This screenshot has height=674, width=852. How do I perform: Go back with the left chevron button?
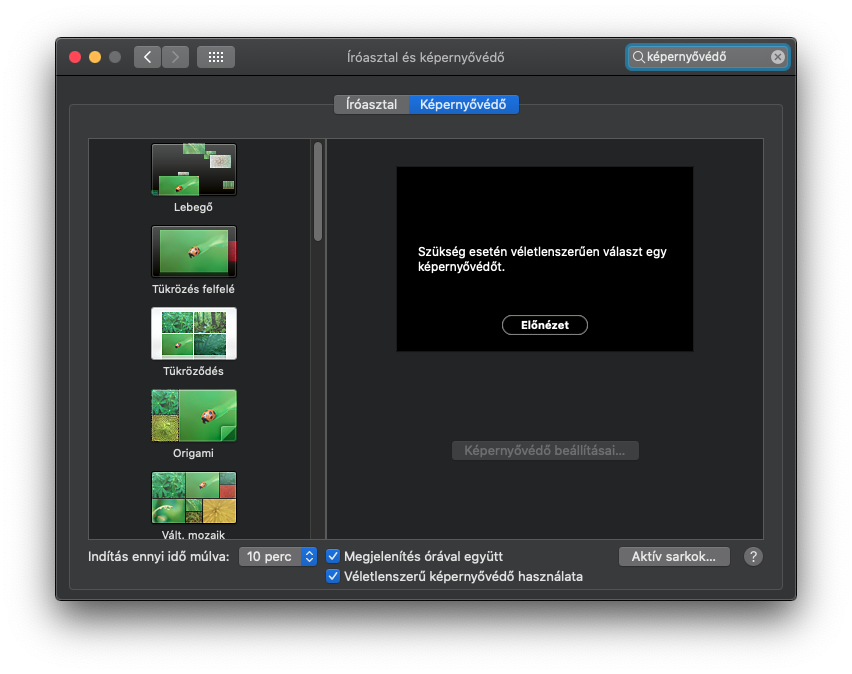(147, 57)
